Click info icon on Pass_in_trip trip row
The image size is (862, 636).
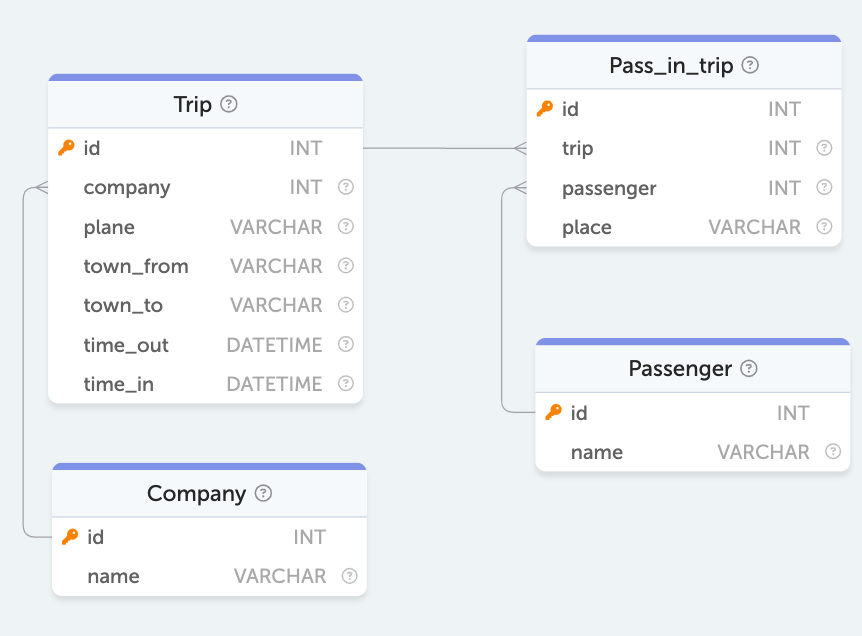824,148
